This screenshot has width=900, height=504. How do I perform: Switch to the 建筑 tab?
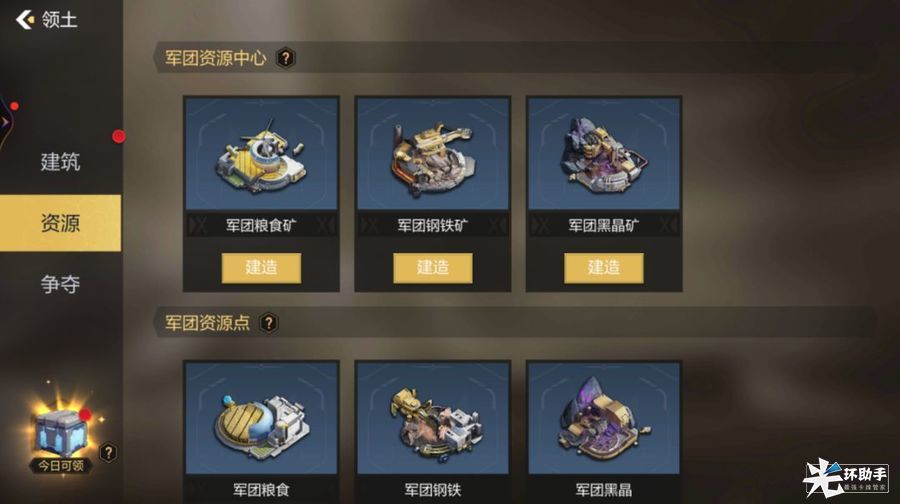[60, 162]
